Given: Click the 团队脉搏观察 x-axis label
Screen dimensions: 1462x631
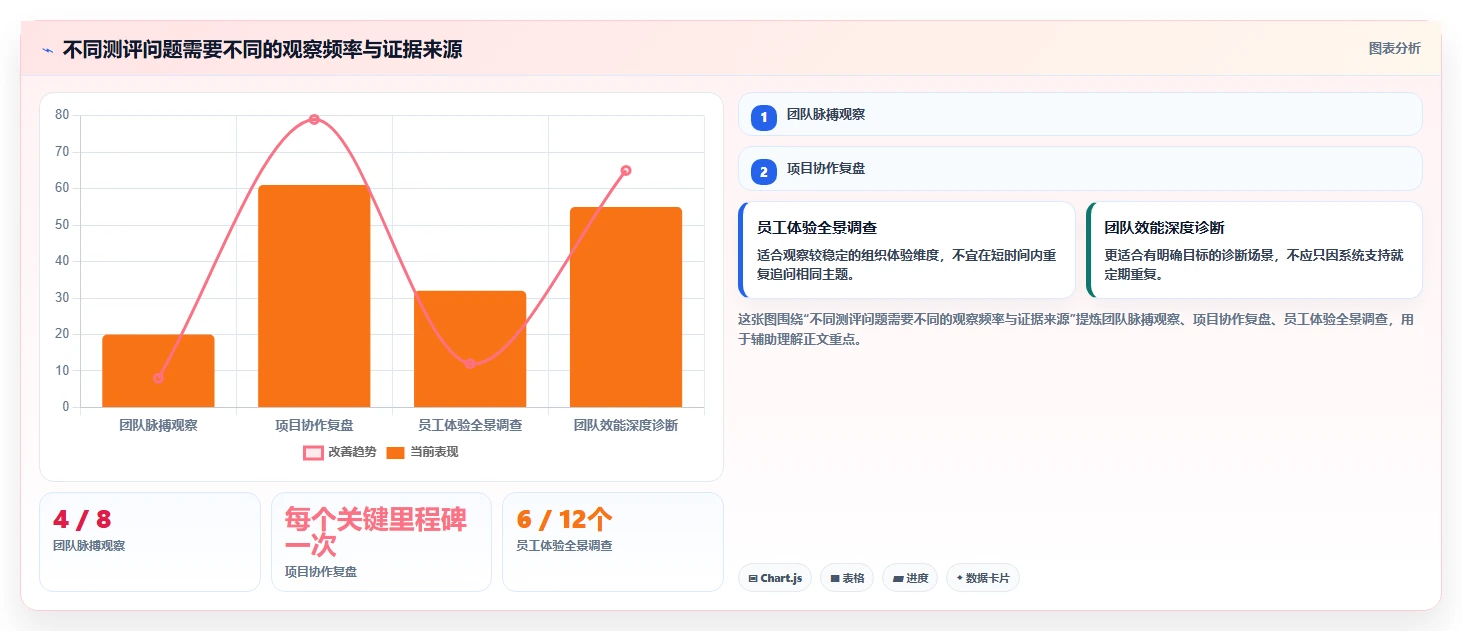Looking at the screenshot, I should [158, 425].
